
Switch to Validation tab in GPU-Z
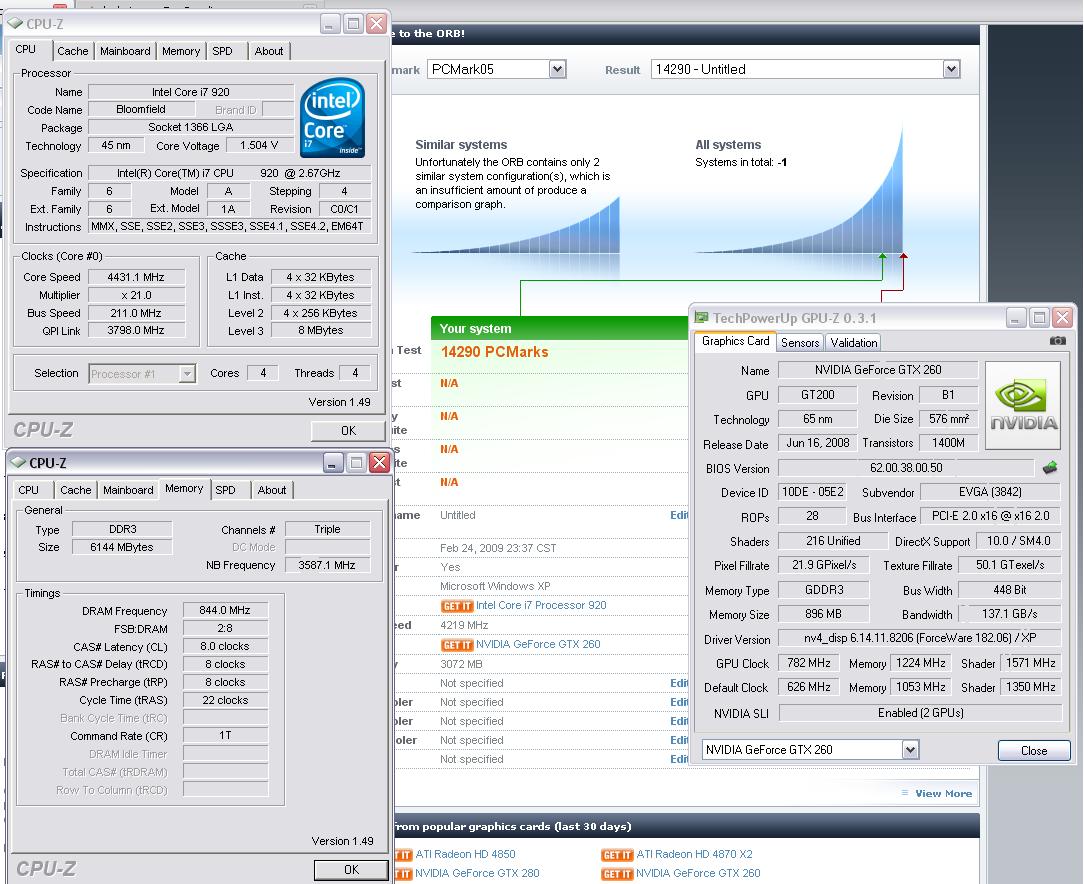click(854, 343)
